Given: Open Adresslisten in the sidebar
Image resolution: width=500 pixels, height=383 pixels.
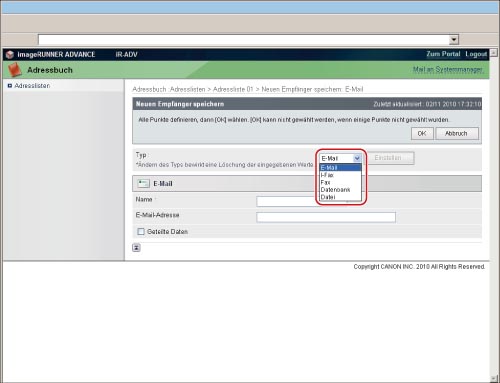Looking at the screenshot, I should coord(32,86).
